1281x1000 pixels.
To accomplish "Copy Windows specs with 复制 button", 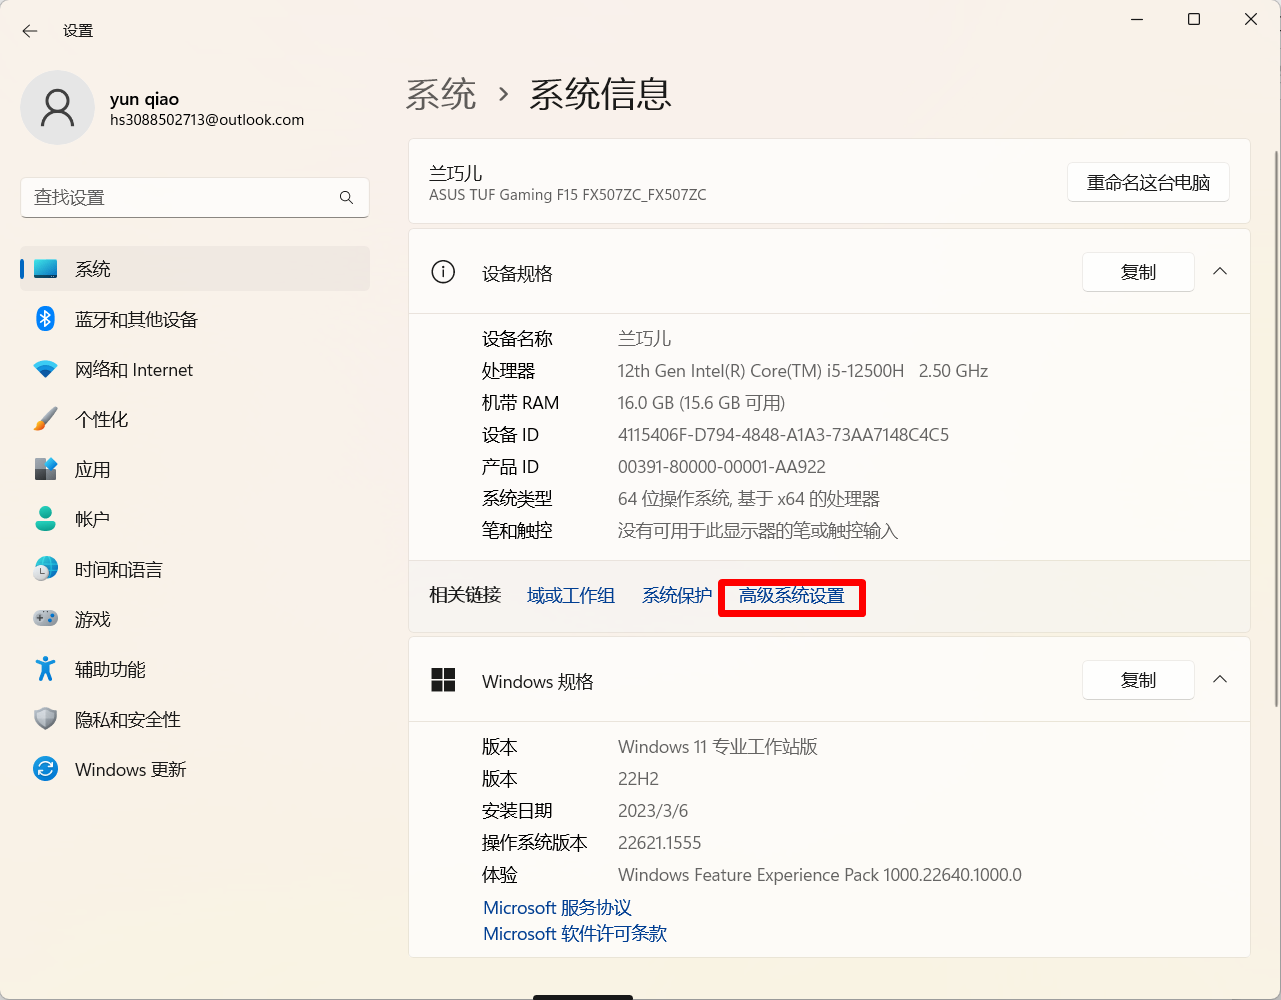I will tap(1138, 680).
